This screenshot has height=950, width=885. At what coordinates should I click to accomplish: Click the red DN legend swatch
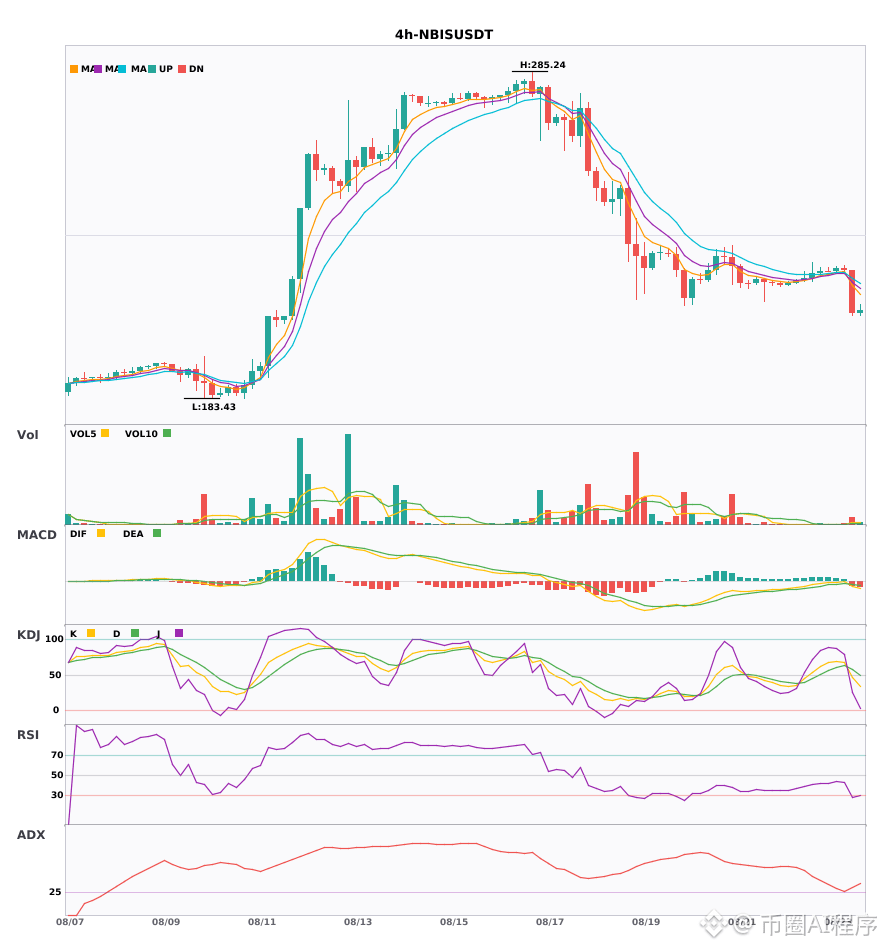[182, 69]
